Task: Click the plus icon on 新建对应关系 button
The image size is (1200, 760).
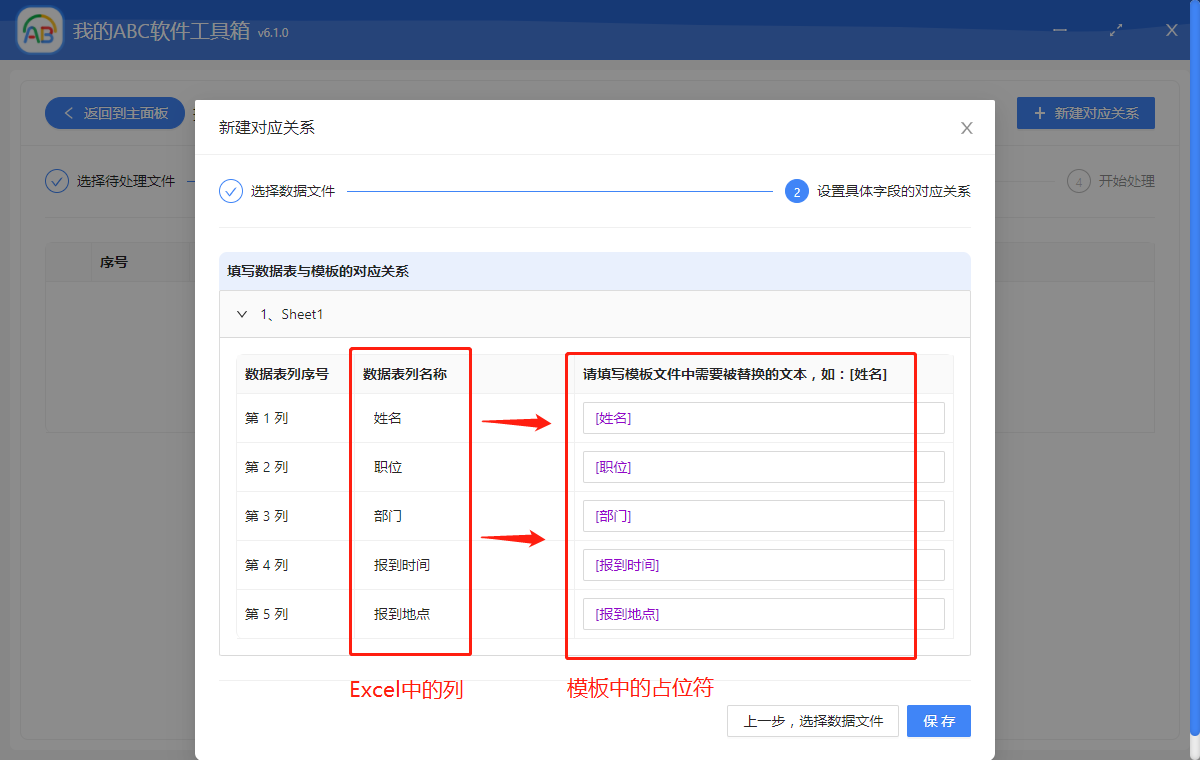Action: click(1038, 112)
